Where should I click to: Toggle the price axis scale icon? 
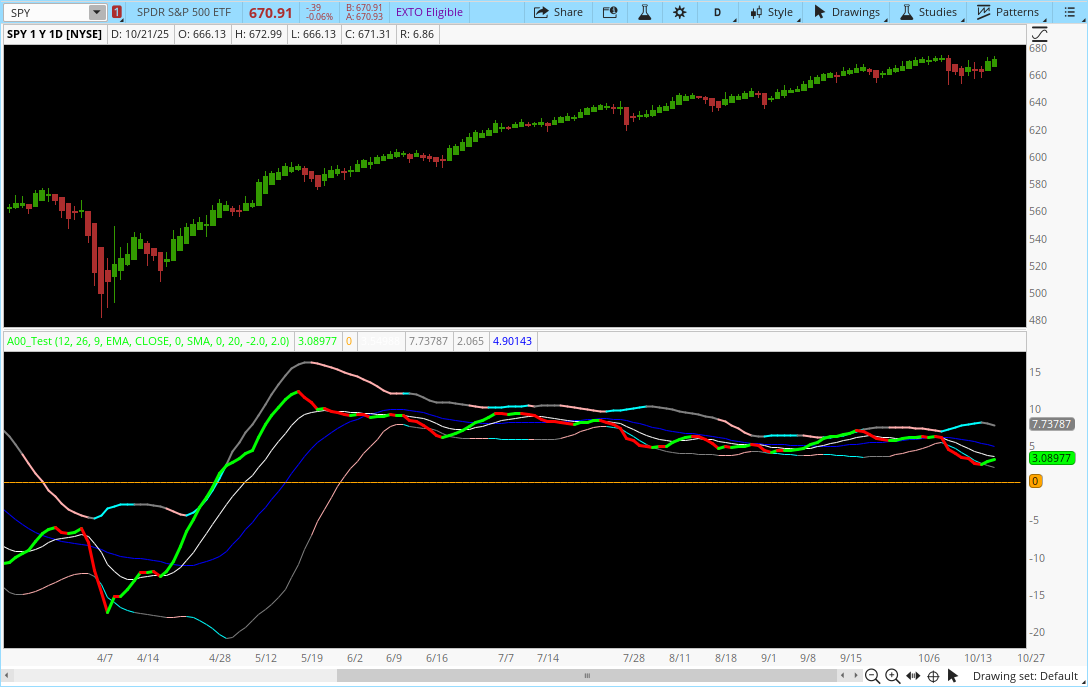1038,34
